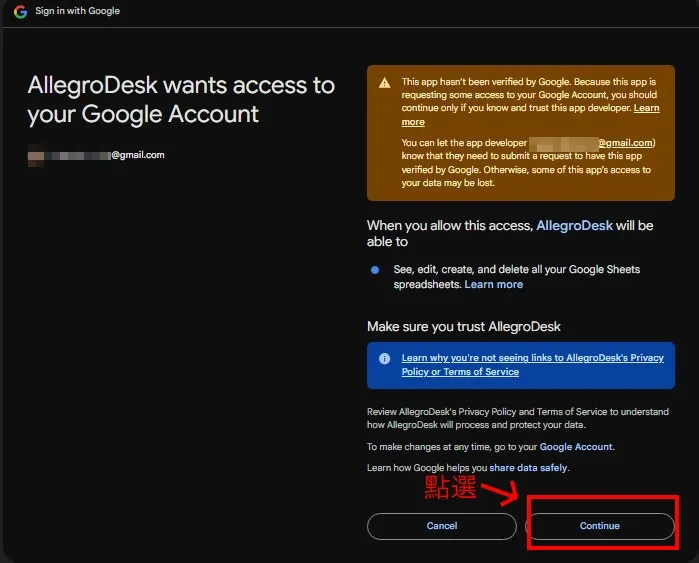Click the info icon in blue box

[x=385, y=358]
